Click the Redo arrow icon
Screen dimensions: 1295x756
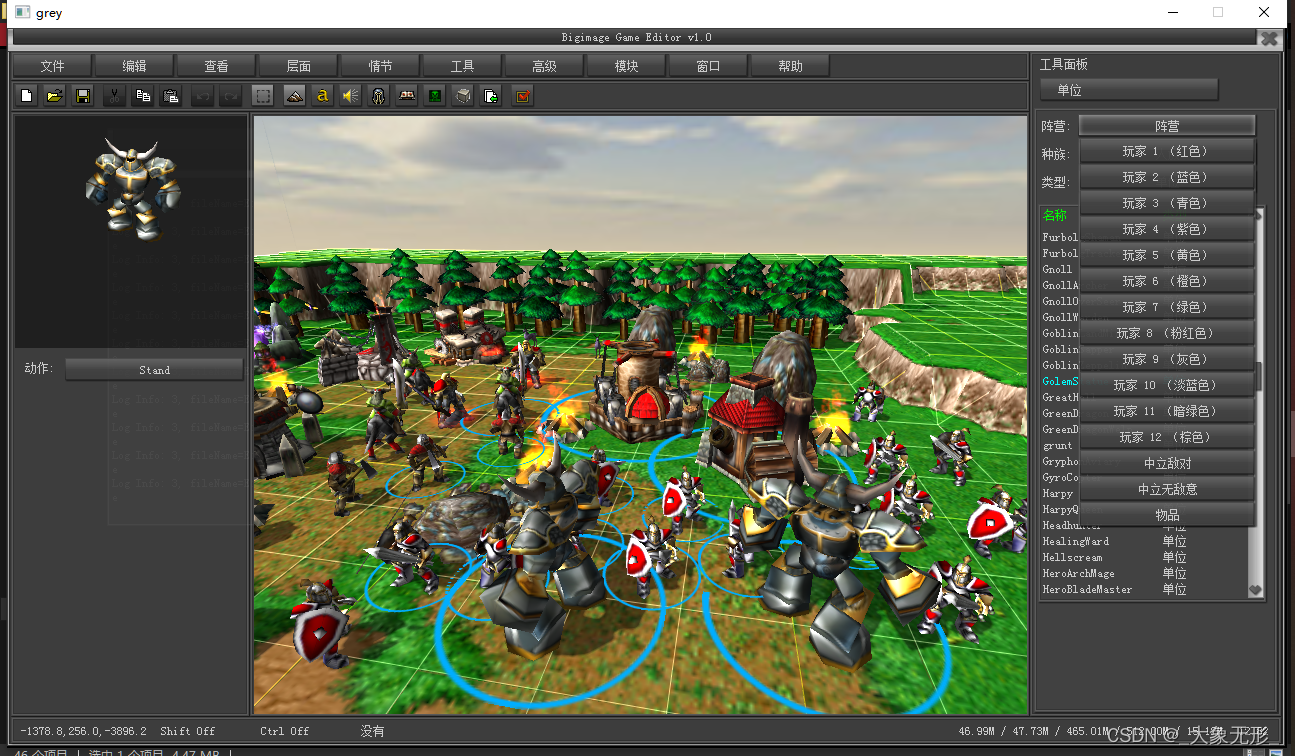coord(231,96)
